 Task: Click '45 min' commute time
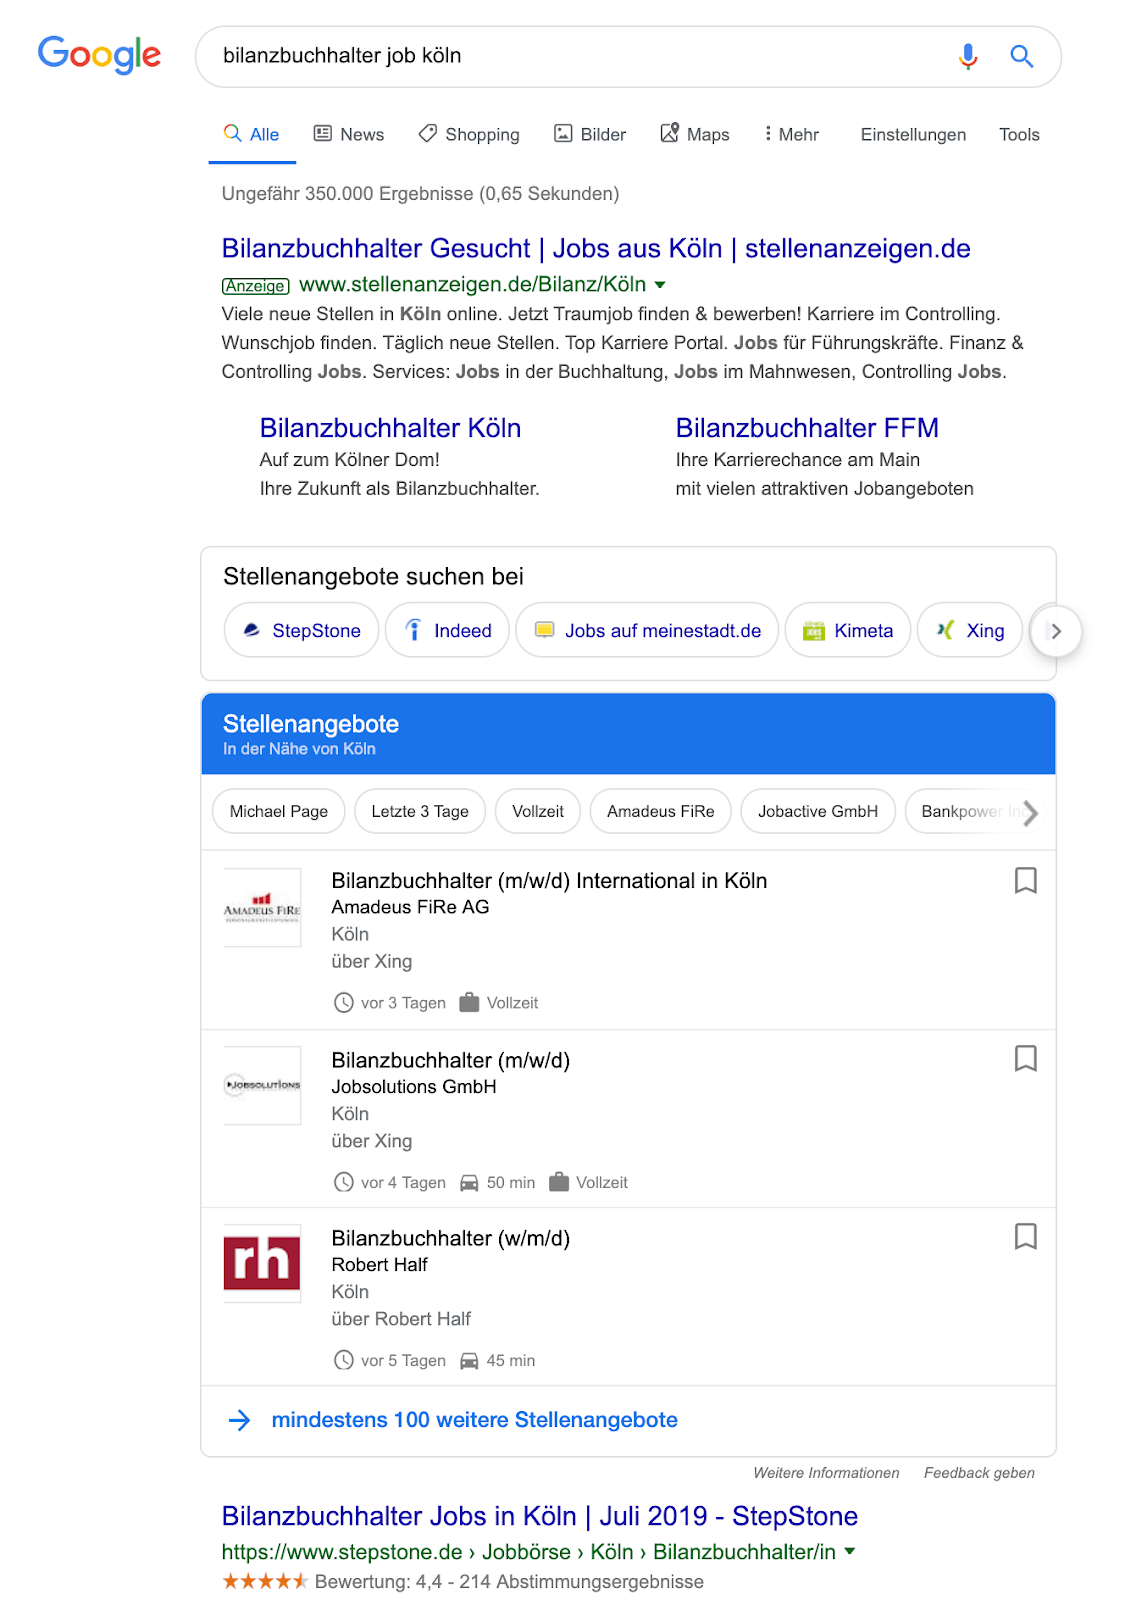[510, 1361]
